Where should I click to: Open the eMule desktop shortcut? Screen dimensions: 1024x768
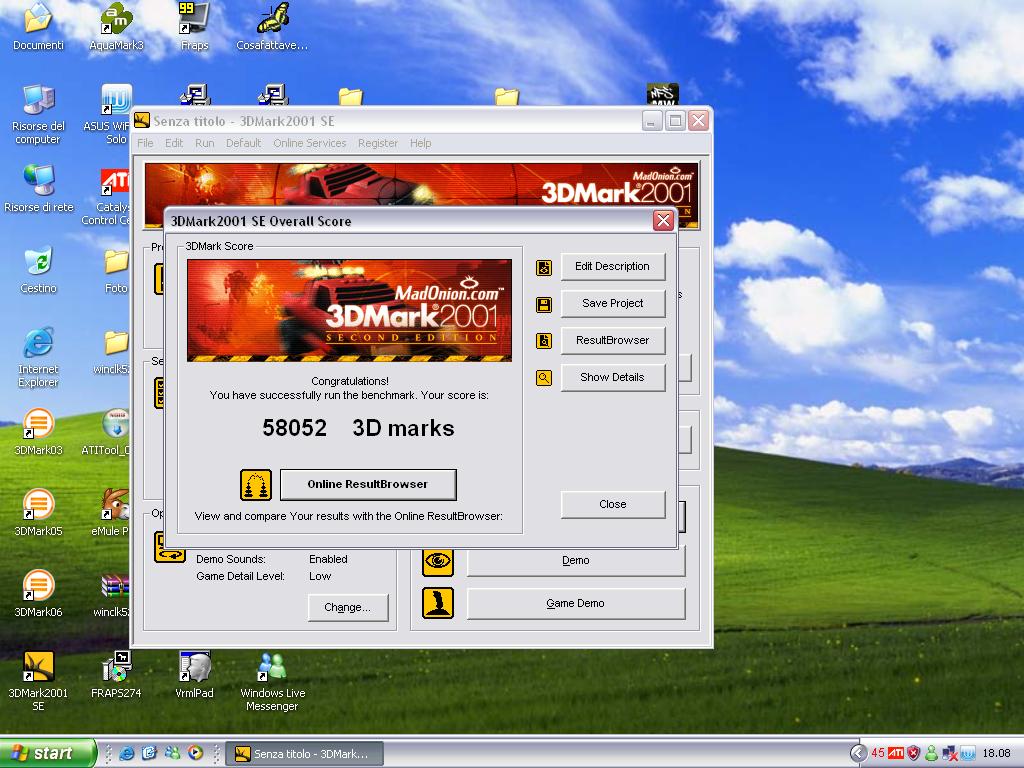(x=111, y=513)
